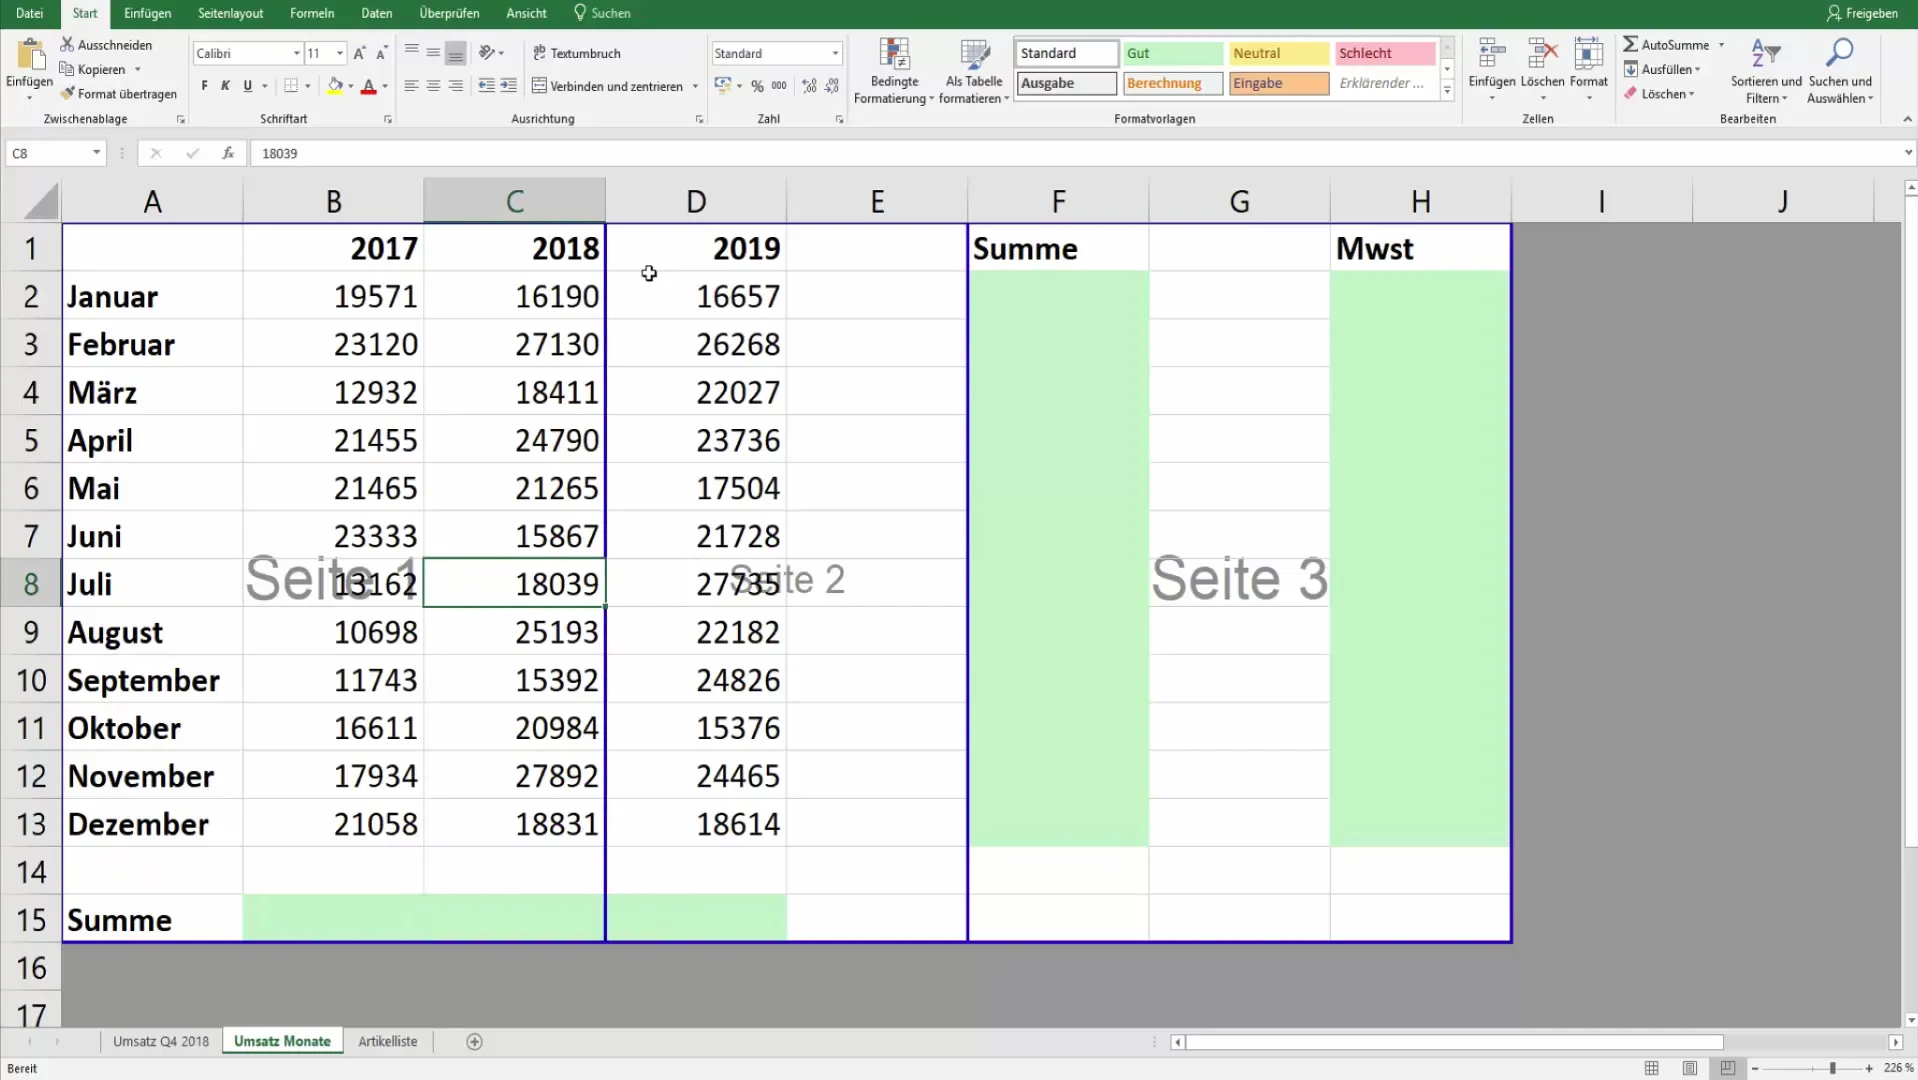Toggle underline U formatting
Viewport: 1918px width, 1080px height.
point(247,86)
